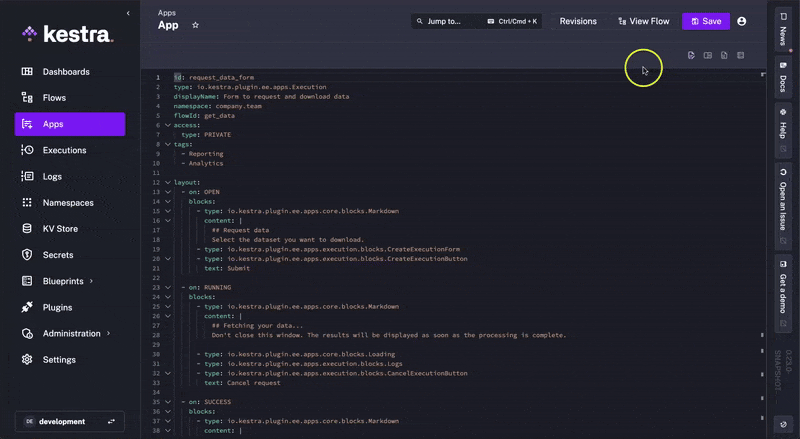The height and width of the screenshot is (439, 800).
Task: Go to Executions in the sidebar
Action: point(65,150)
